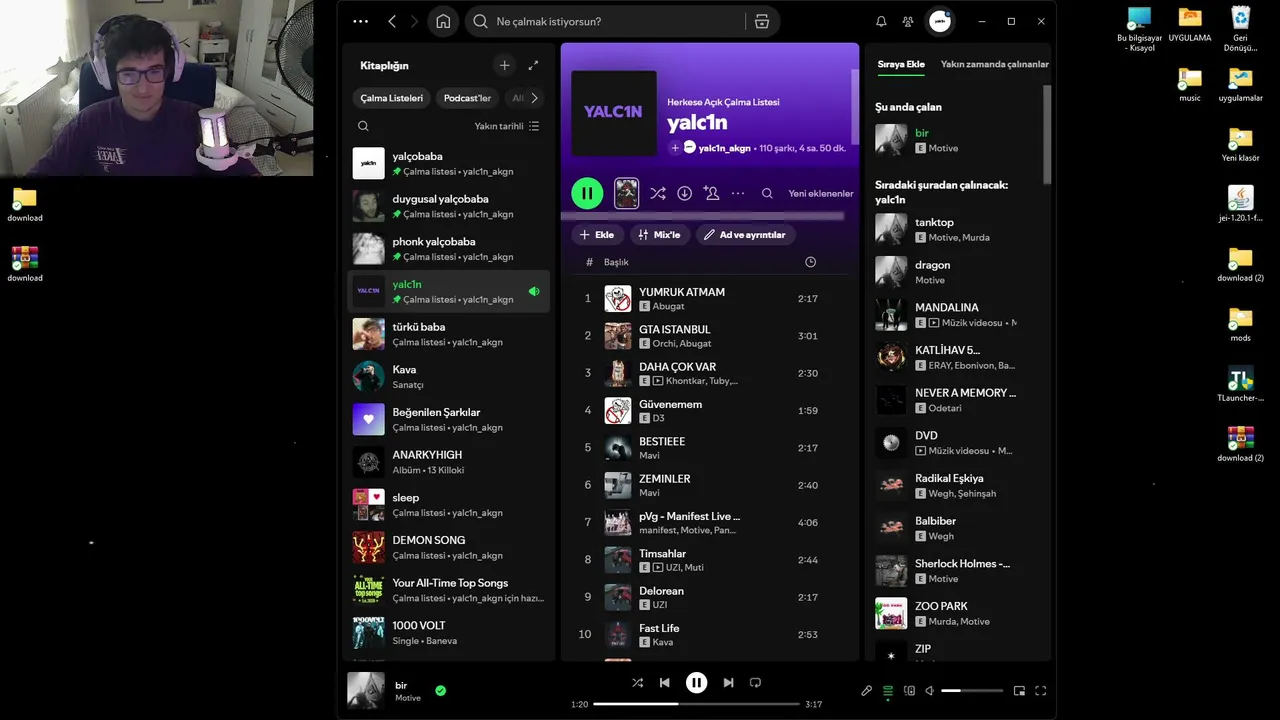The width and height of the screenshot is (1280, 720).
Task: Seek within the song progress bar
Action: coord(697,704)
